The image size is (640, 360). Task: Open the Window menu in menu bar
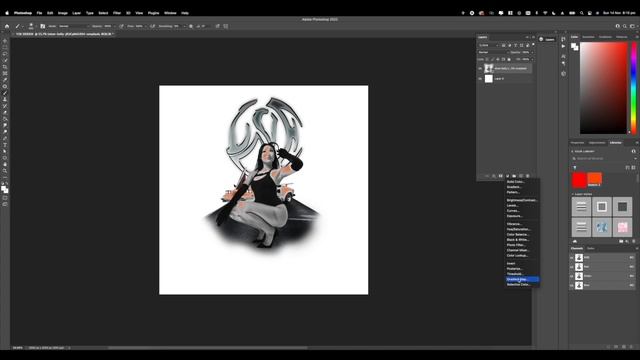point(170,13)
